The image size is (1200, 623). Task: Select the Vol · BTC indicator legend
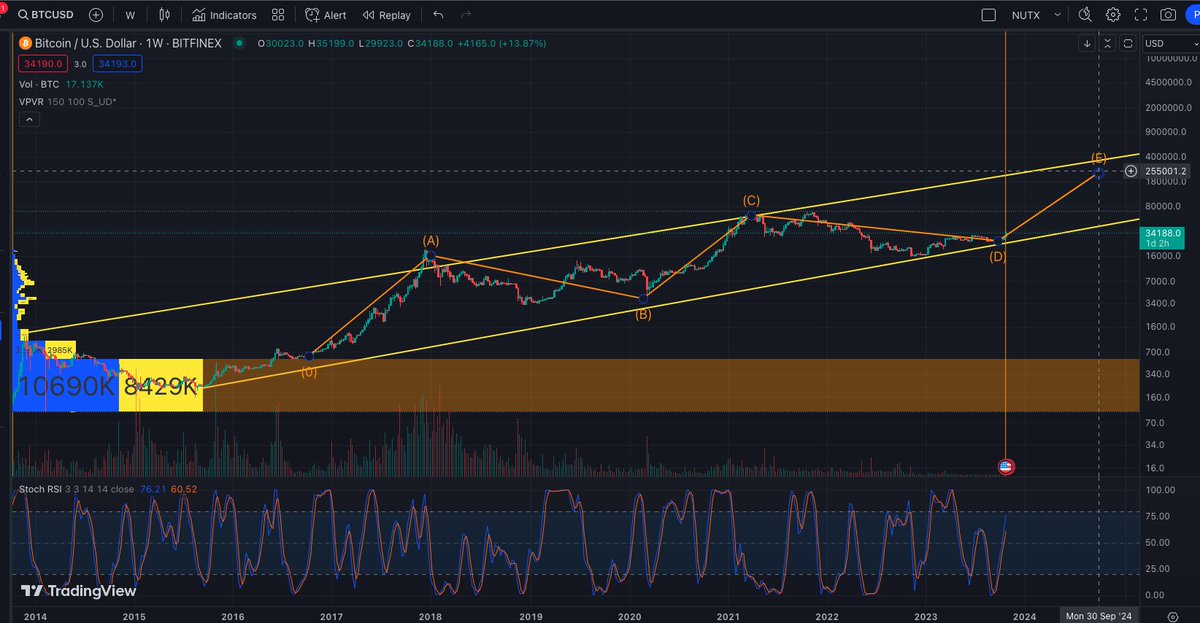tap(39, 85)
